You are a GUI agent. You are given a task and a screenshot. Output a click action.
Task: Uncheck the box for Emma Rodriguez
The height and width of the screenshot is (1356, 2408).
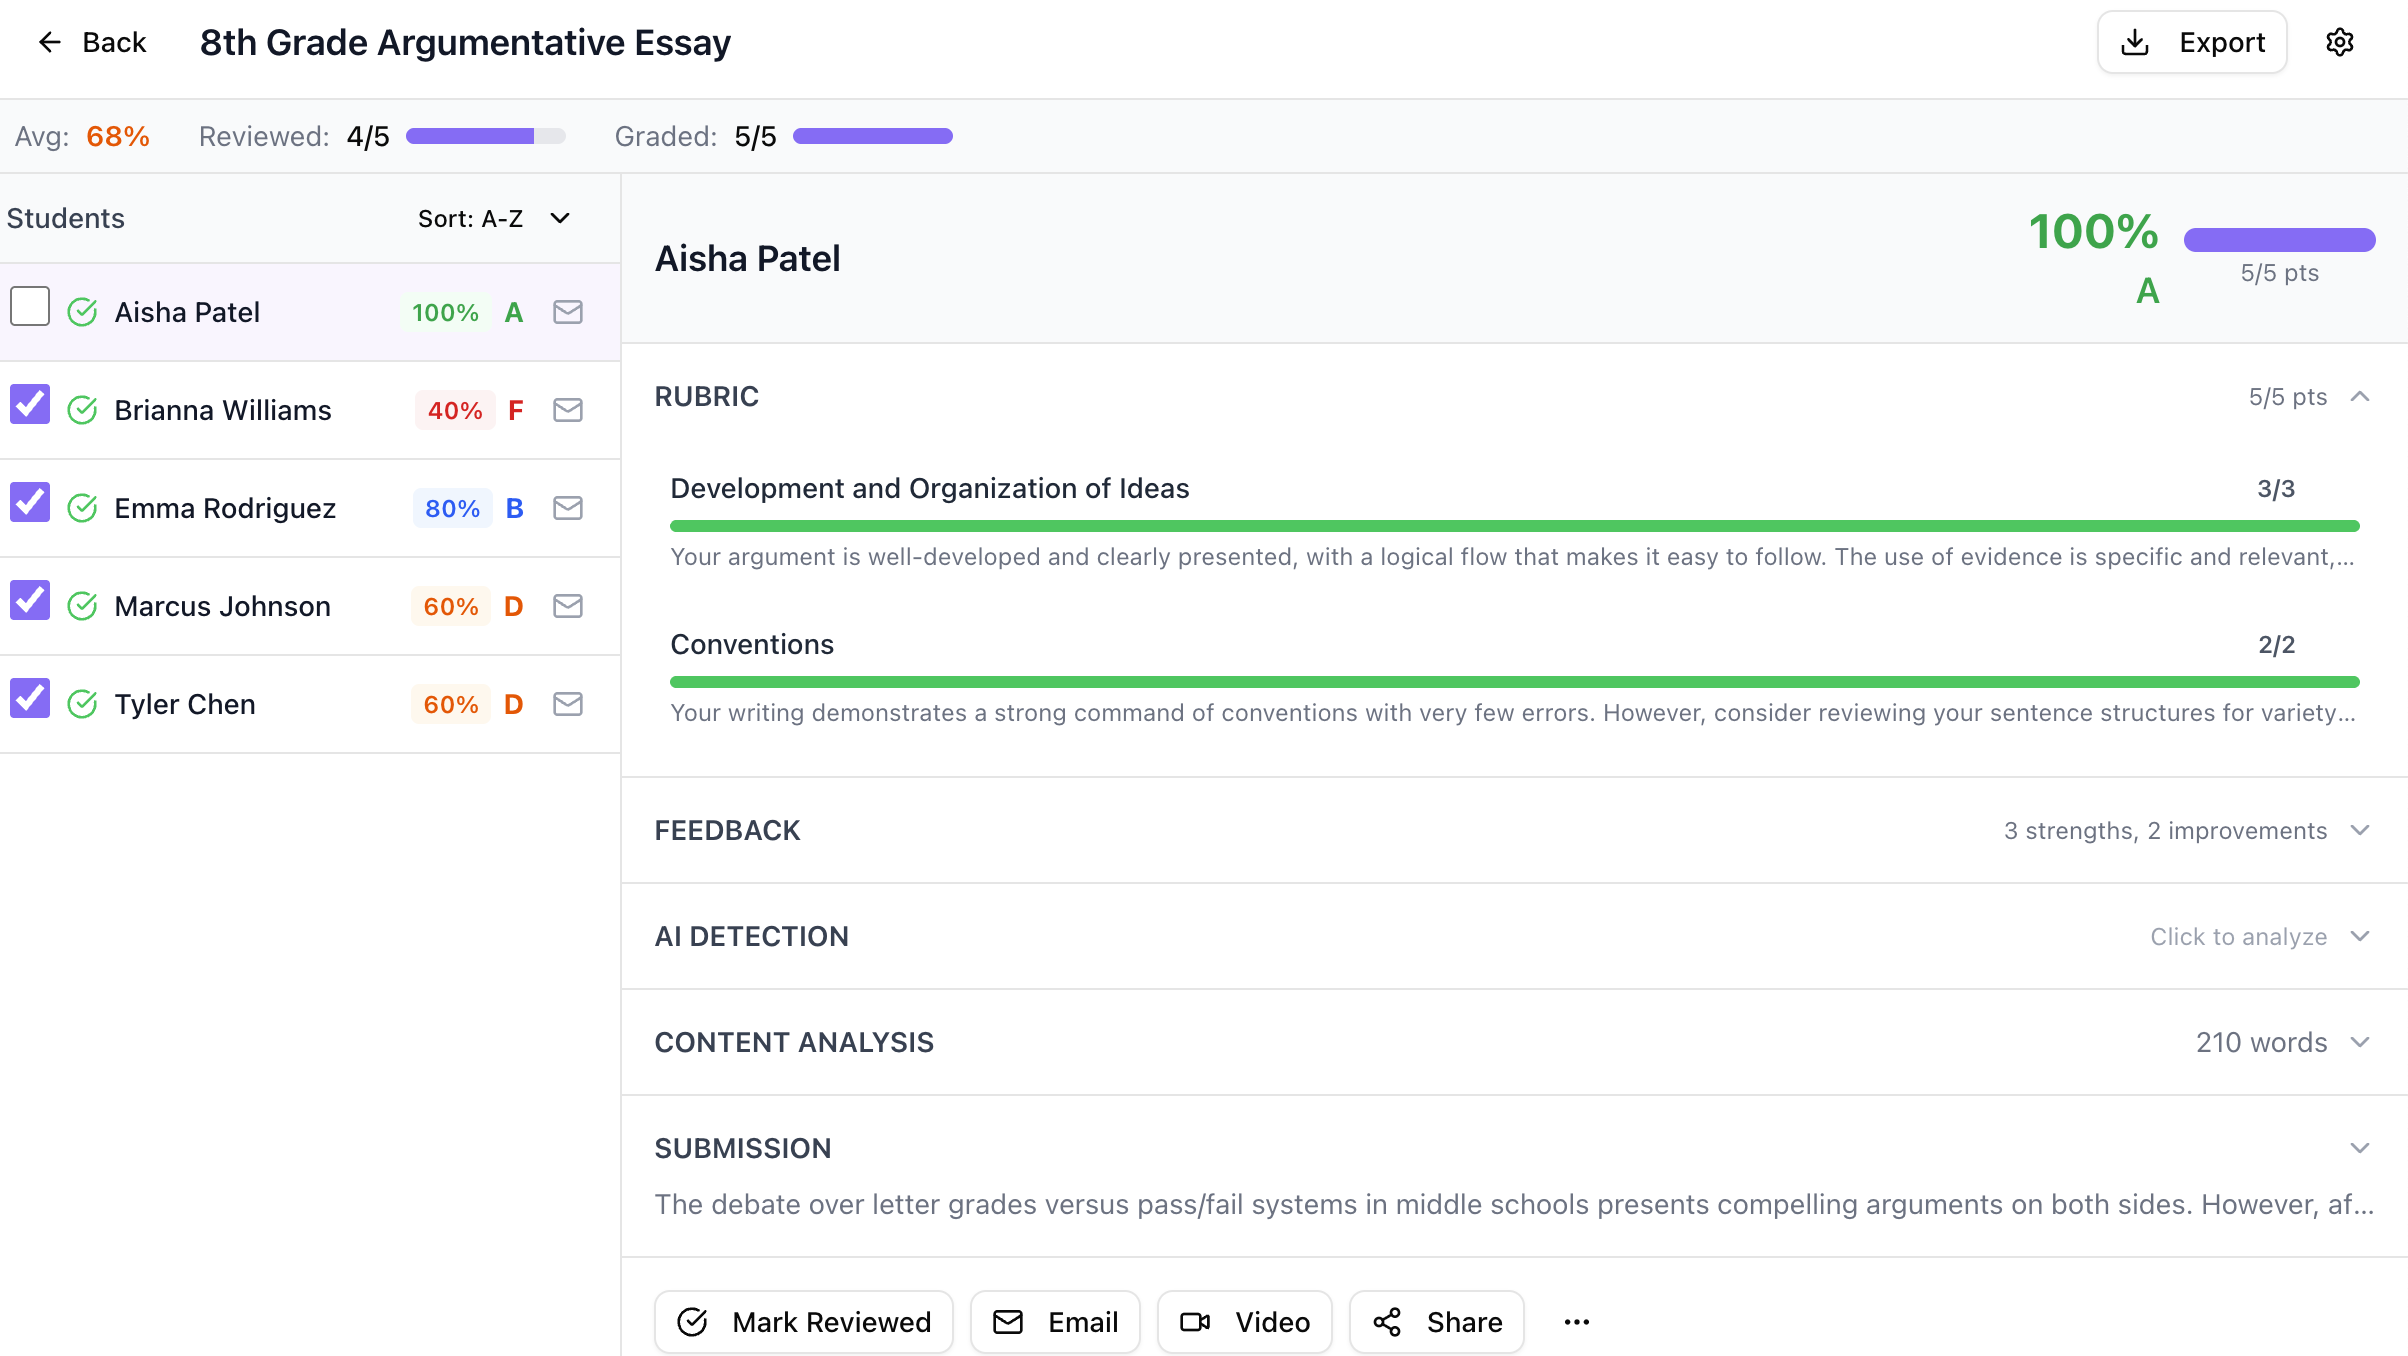click(x=30, y=502)
